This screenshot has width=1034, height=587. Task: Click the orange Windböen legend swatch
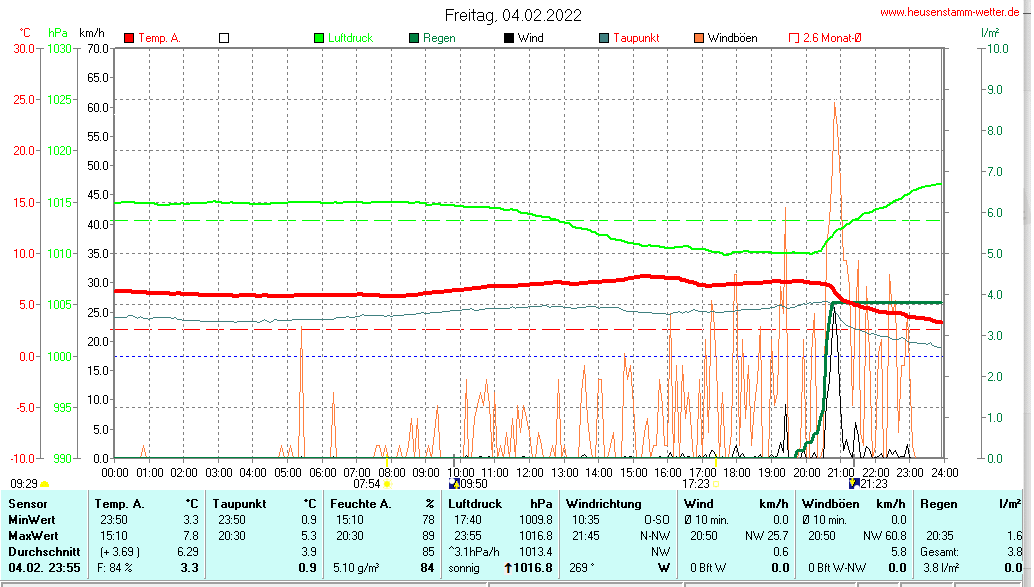pyautogui.click(x=699, y=38)
